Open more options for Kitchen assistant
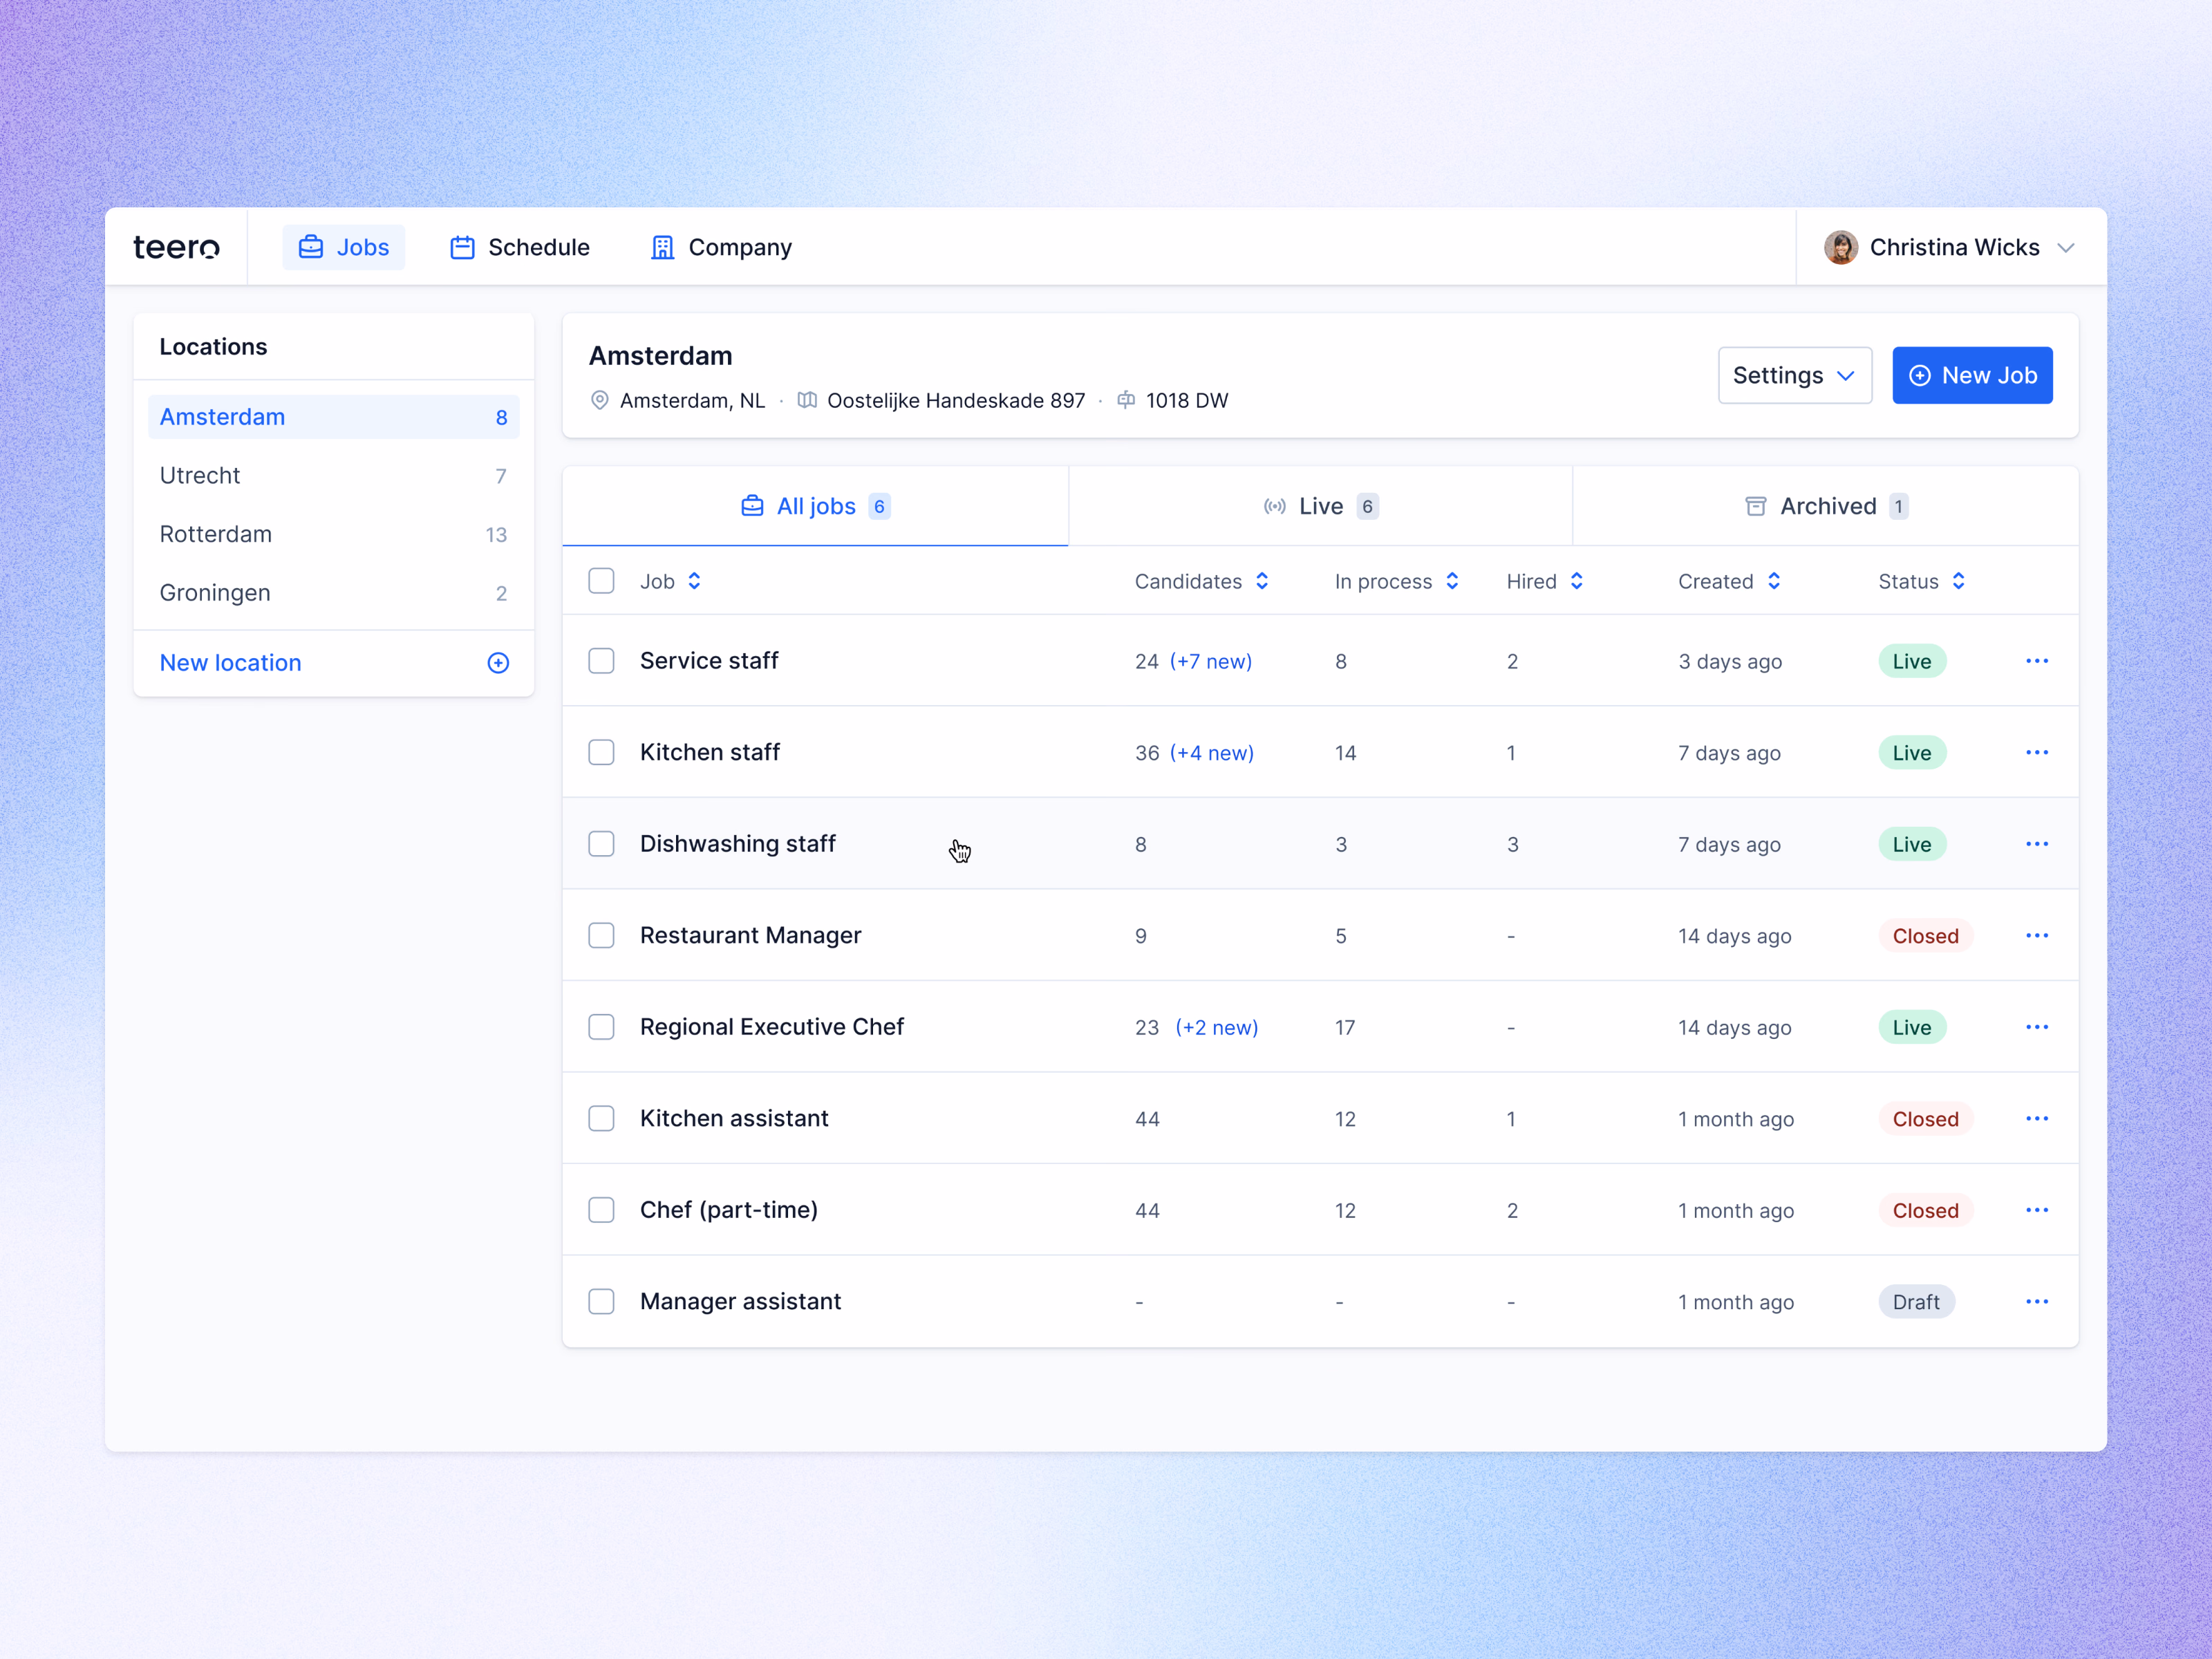 coord(2037,1118)
